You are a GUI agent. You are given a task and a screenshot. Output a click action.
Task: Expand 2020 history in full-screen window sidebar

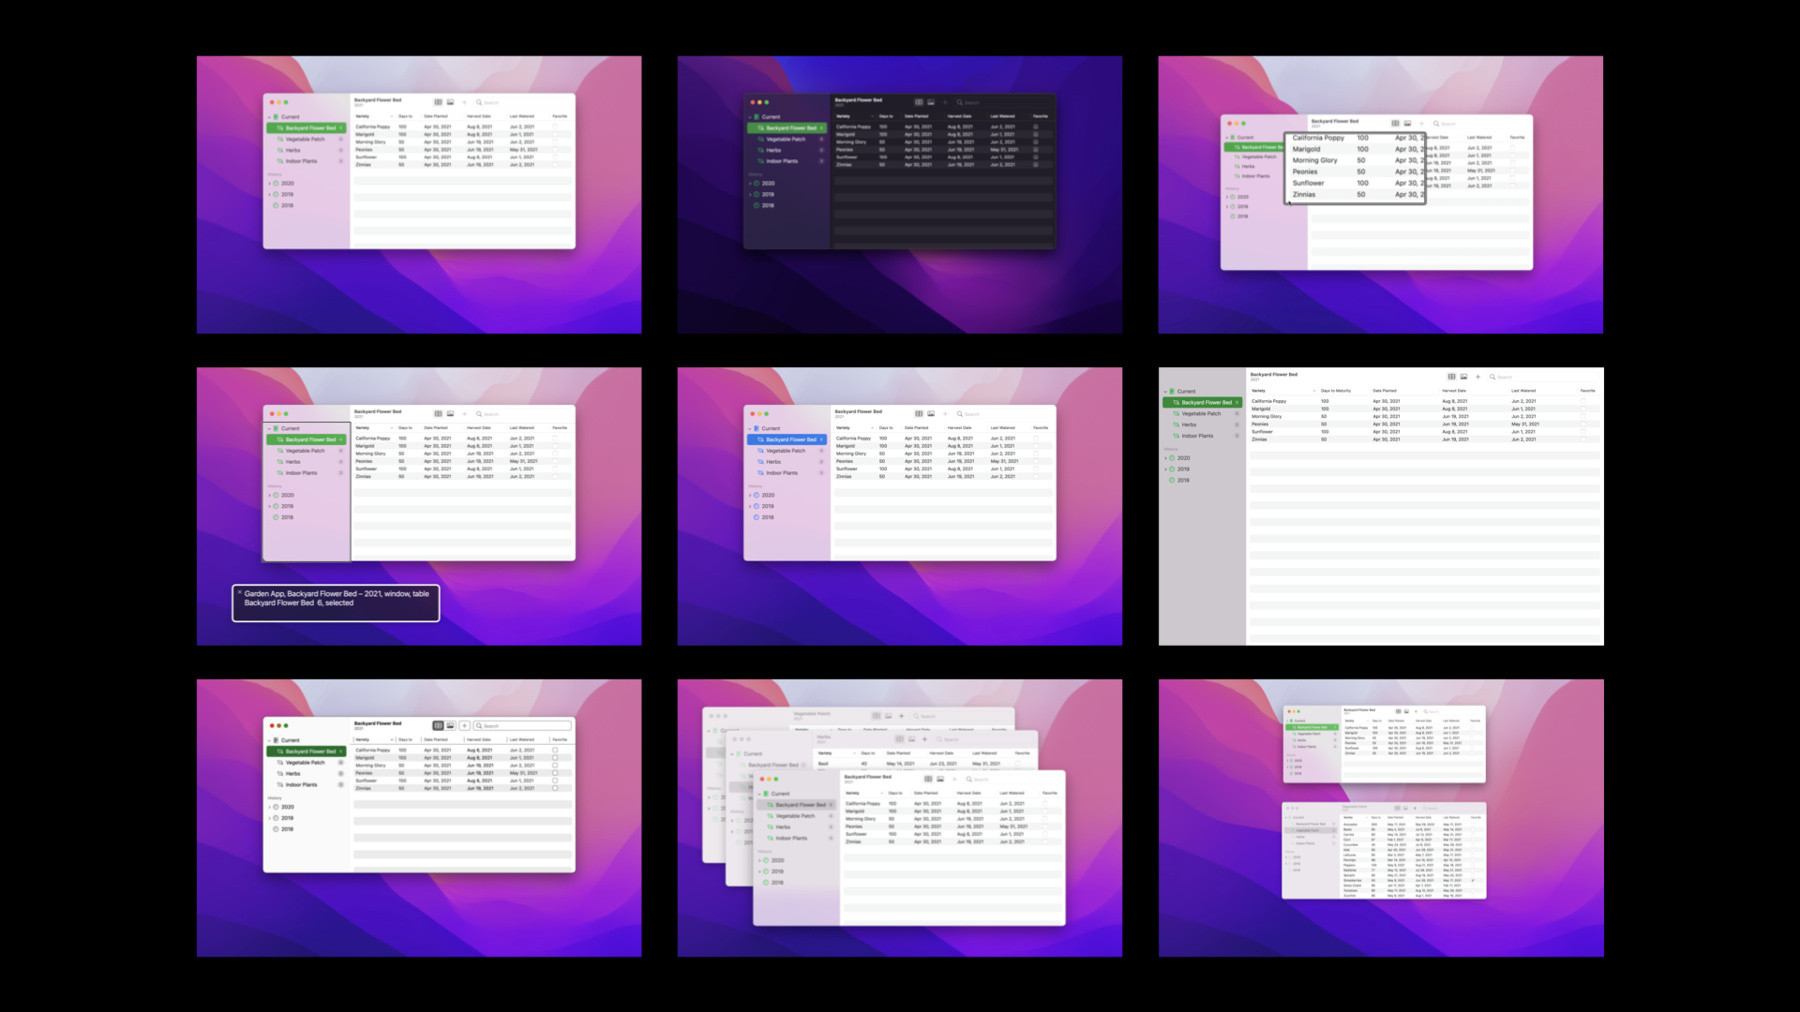click(x=1165, y=458)
